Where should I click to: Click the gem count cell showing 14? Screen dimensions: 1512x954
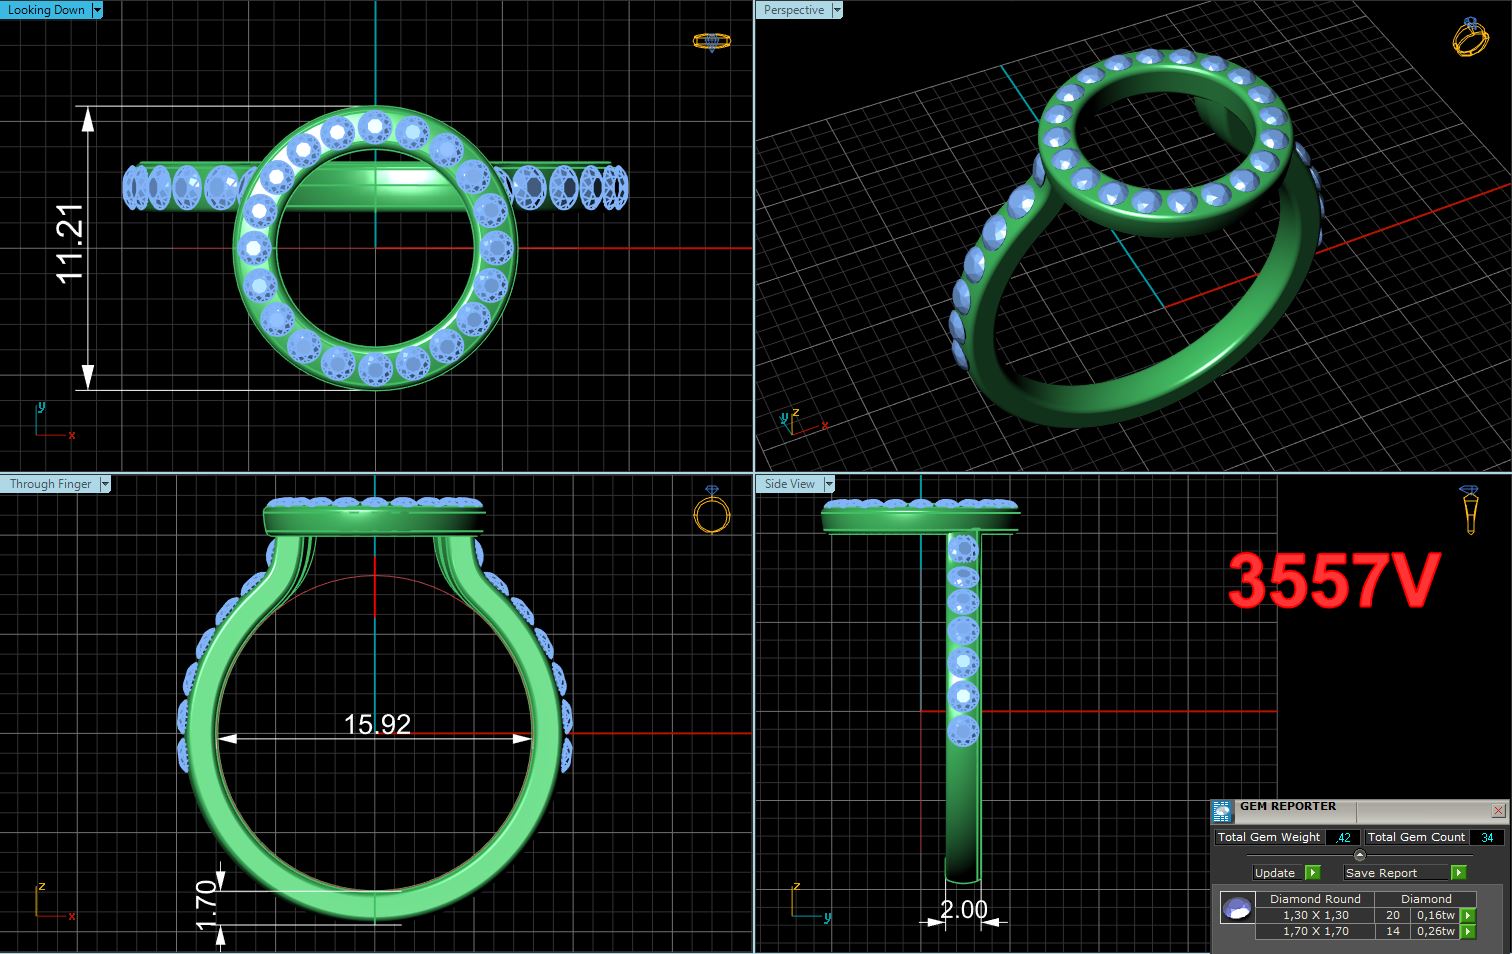tap(1393, 931)
